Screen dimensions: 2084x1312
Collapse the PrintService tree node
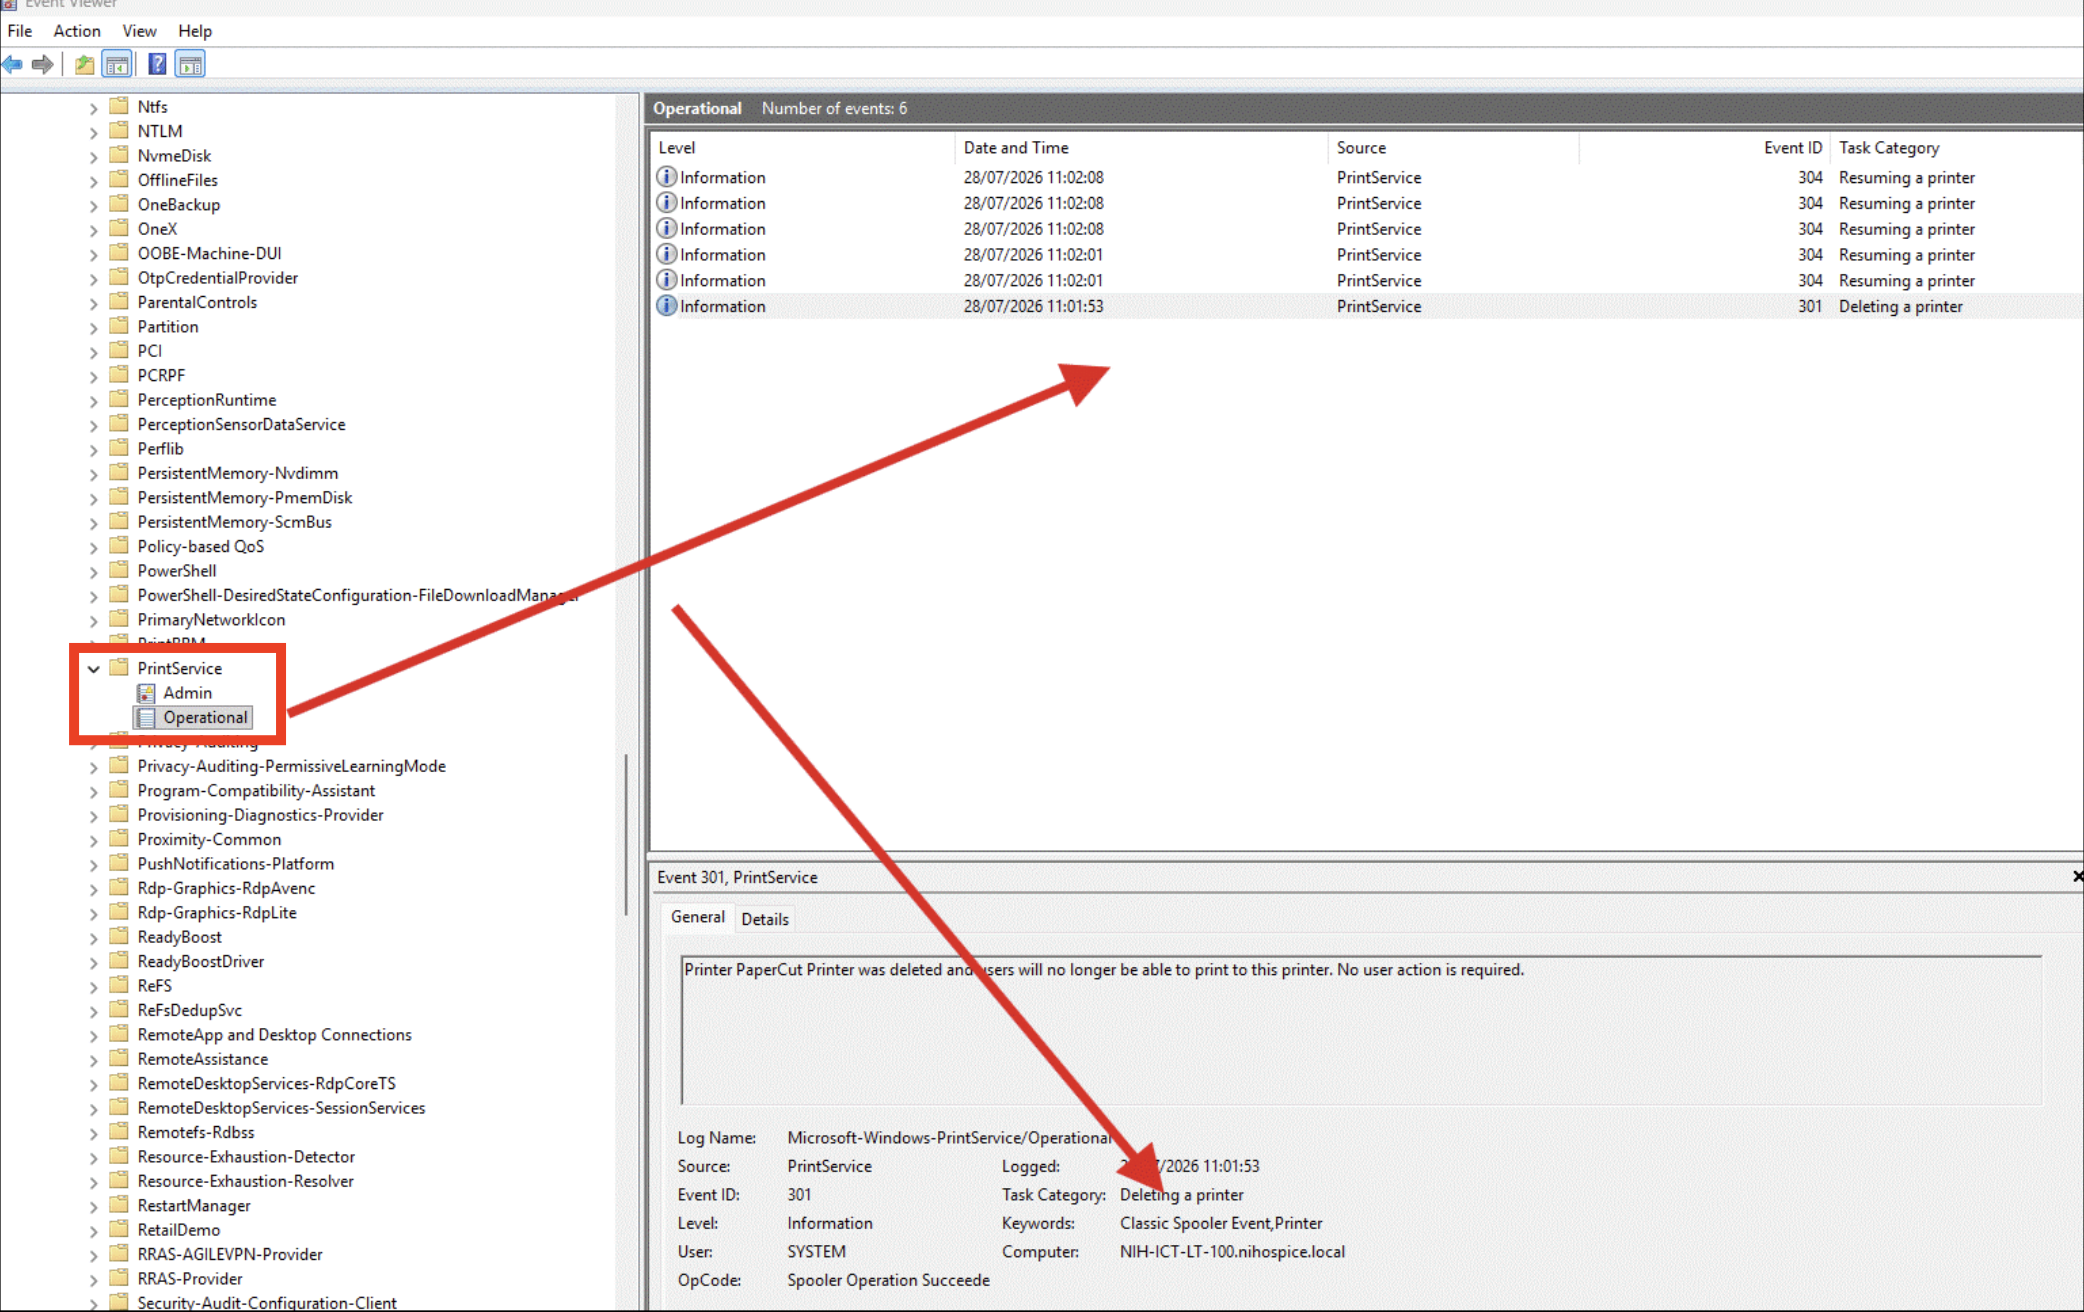click(x=94, y=669)
